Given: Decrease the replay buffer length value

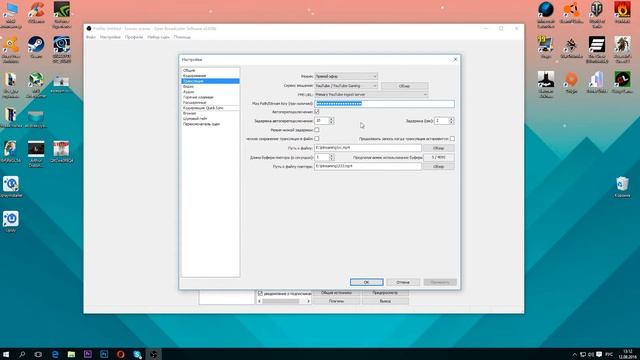Looking at the screenshot, I should 331,159.
